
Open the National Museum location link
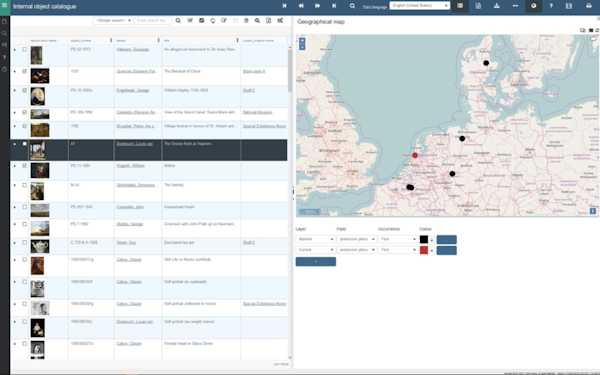click(258, 112)
